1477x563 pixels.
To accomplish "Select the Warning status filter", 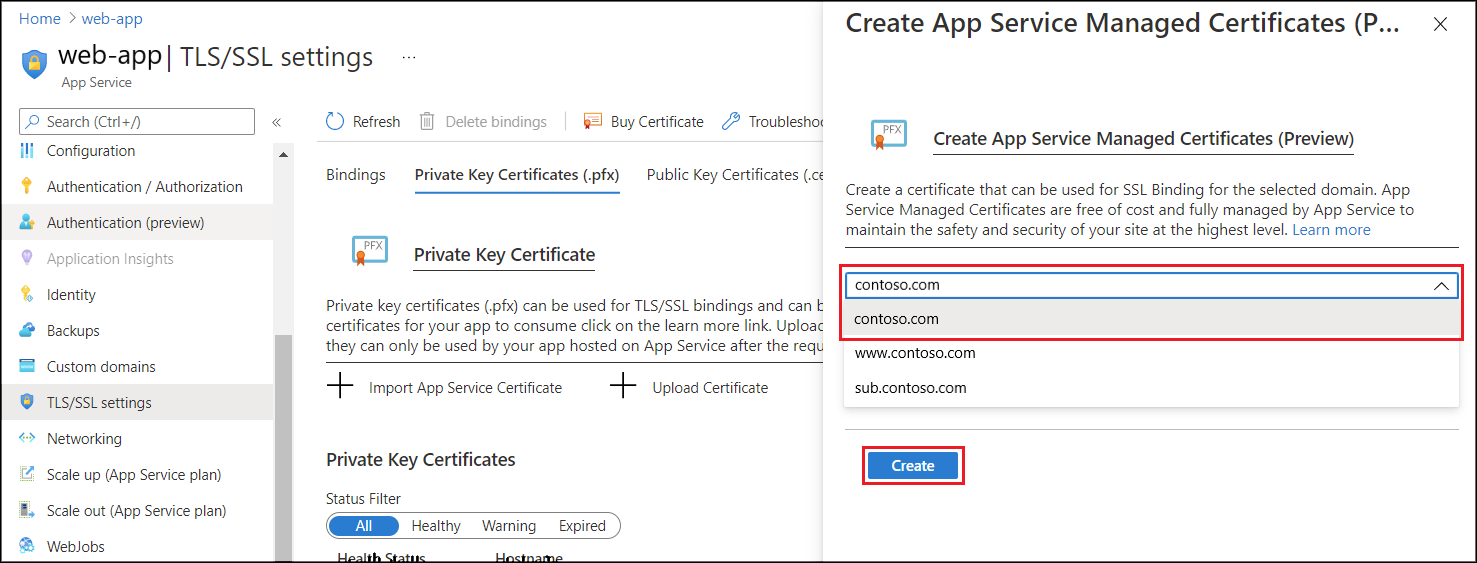I will point(509,526).
